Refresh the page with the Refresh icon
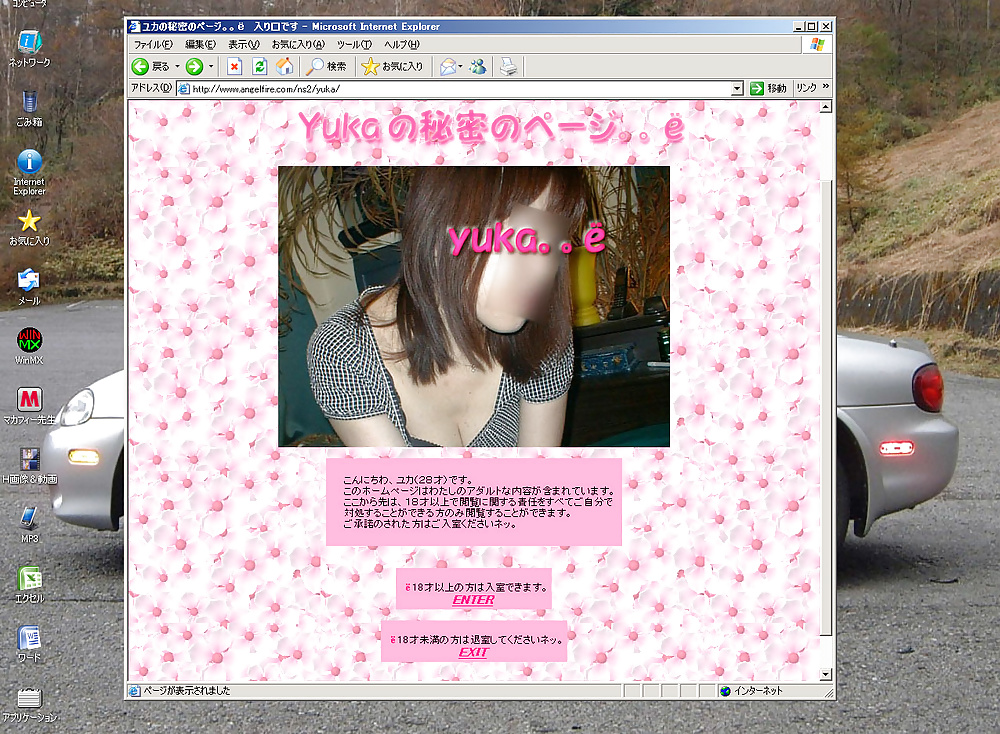Viewport: 1000px width, 734px height. point(260,67)
